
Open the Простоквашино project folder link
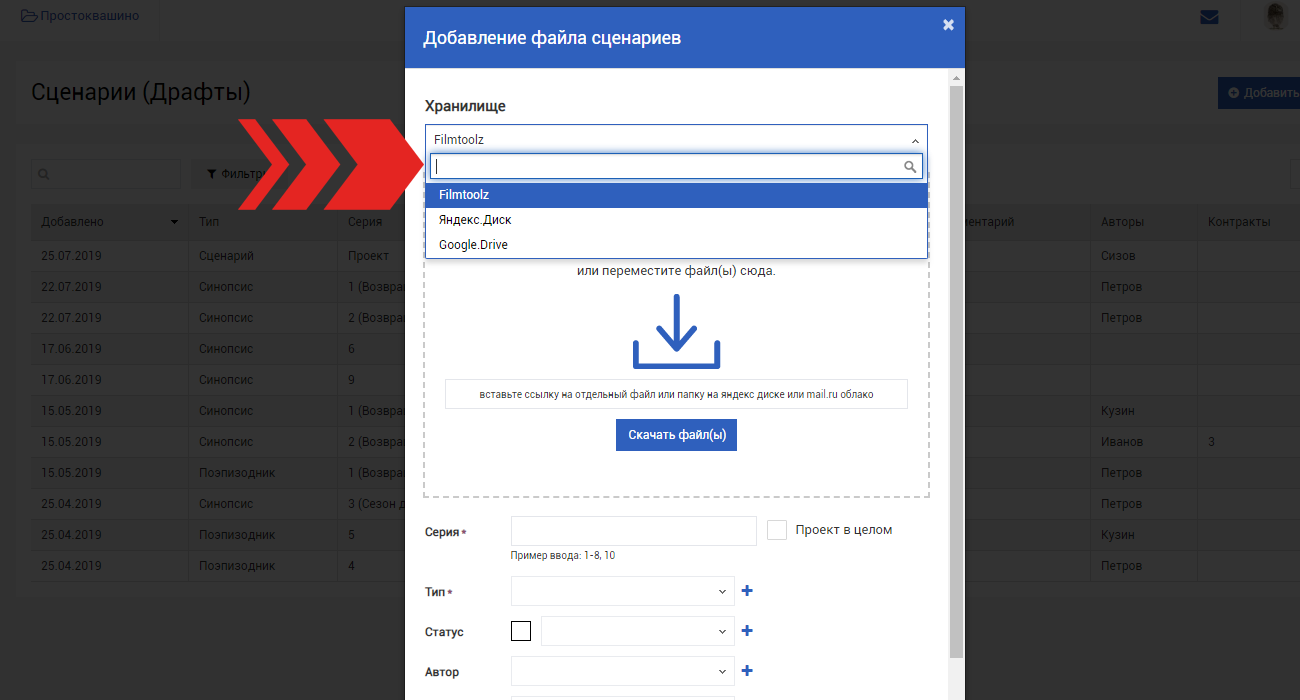(80, 16)
